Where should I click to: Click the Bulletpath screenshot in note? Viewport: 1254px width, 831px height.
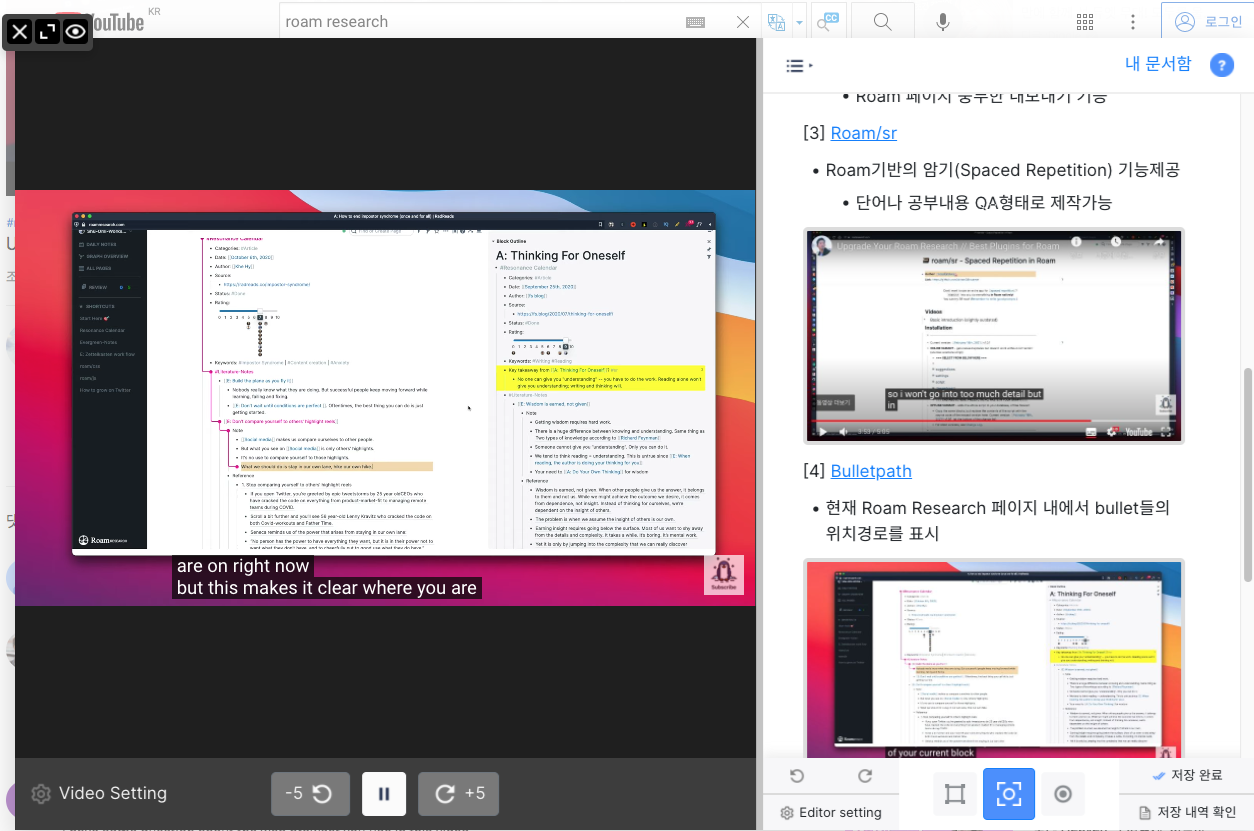tap(994, 660)
